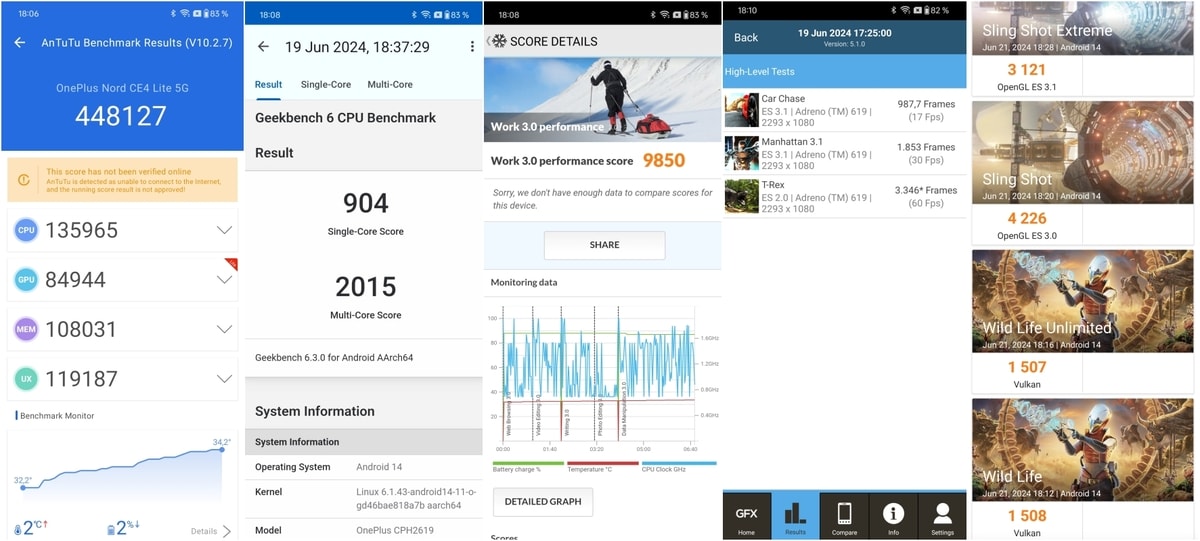Expand the GPU score row chevron
The height and width of the screenshot is (541, 1200).
coord(224,280)
